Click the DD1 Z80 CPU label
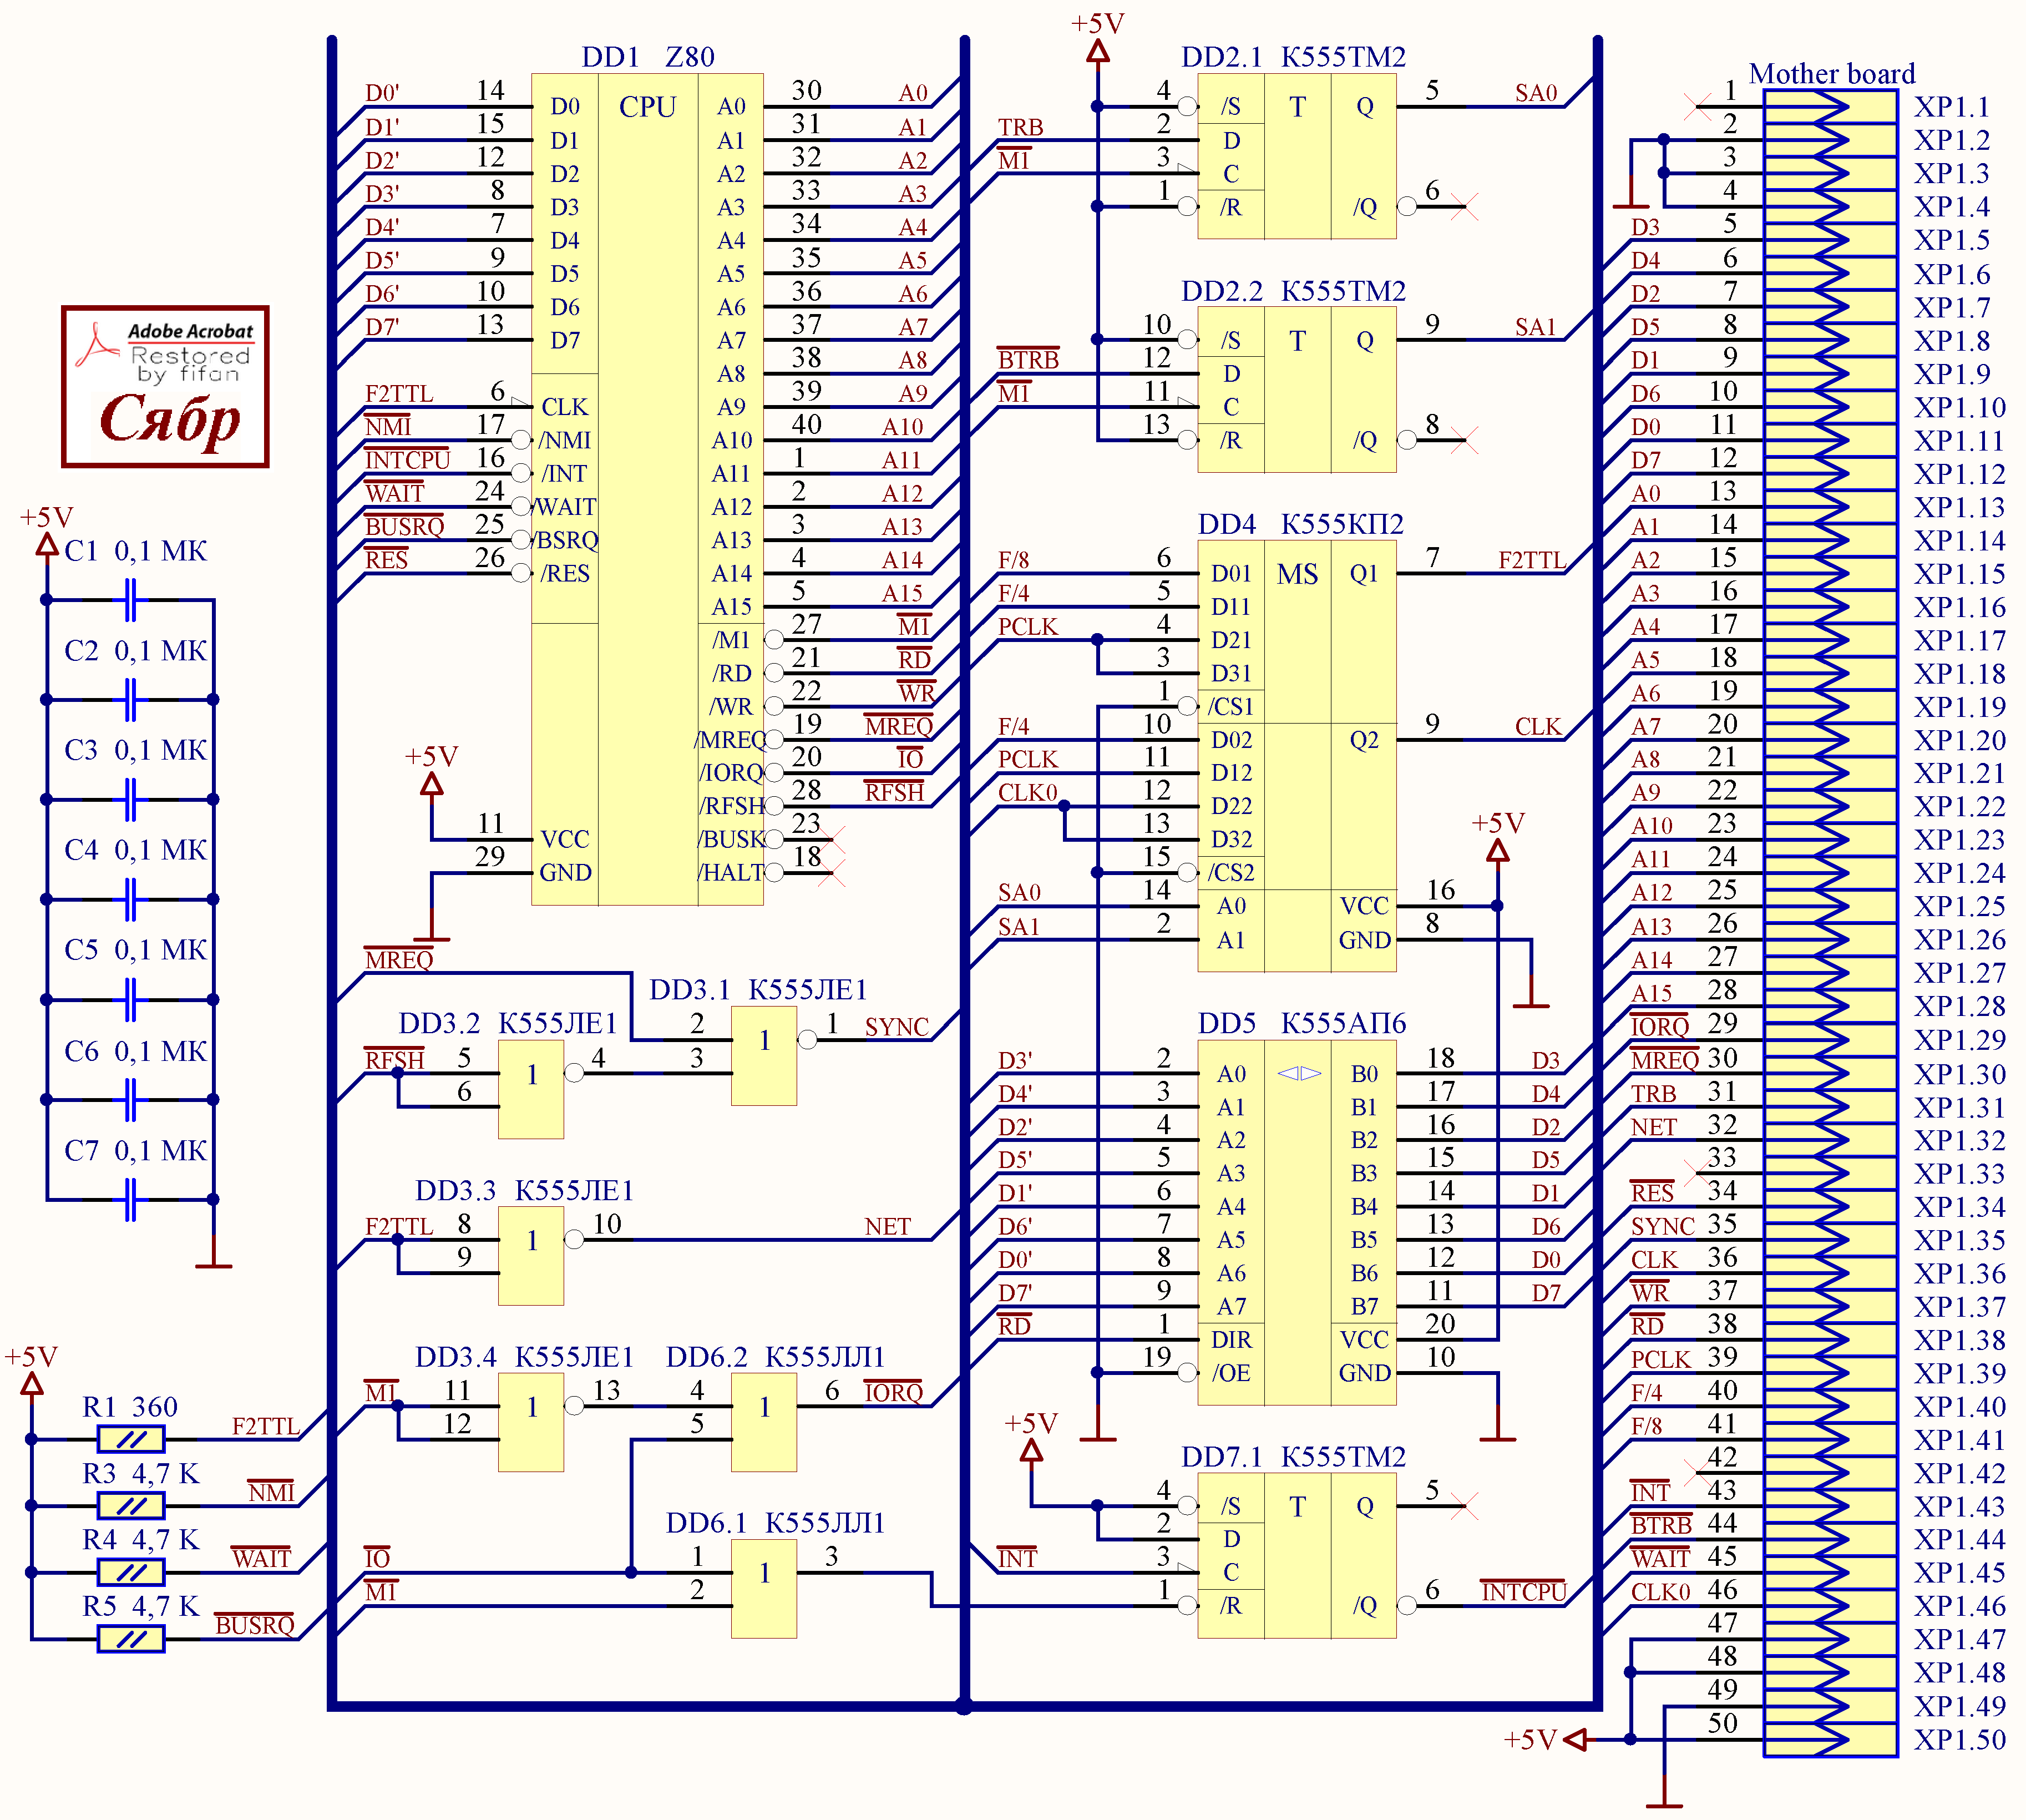Viewport: 2026px width, 1820px height. coord(648,57)
